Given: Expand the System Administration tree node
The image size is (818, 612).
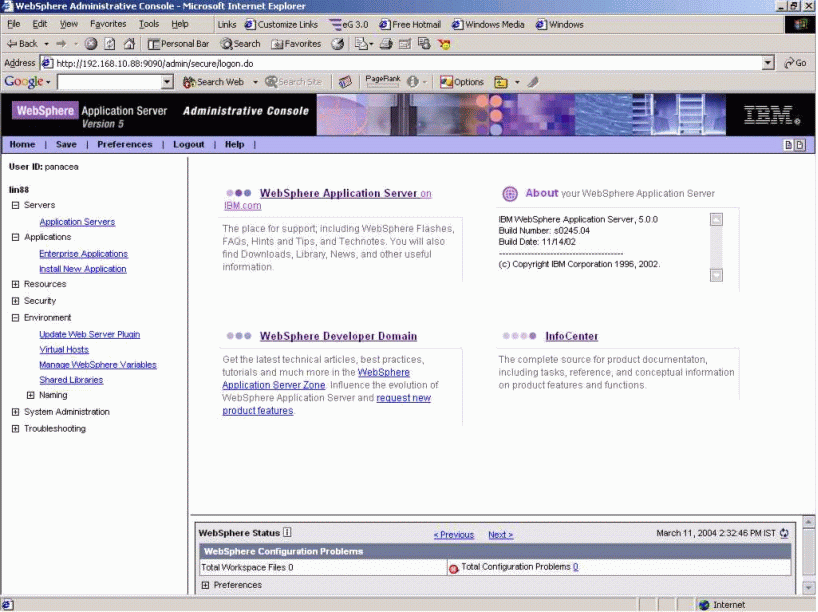Looking at the screenshot, I should 16,412.
